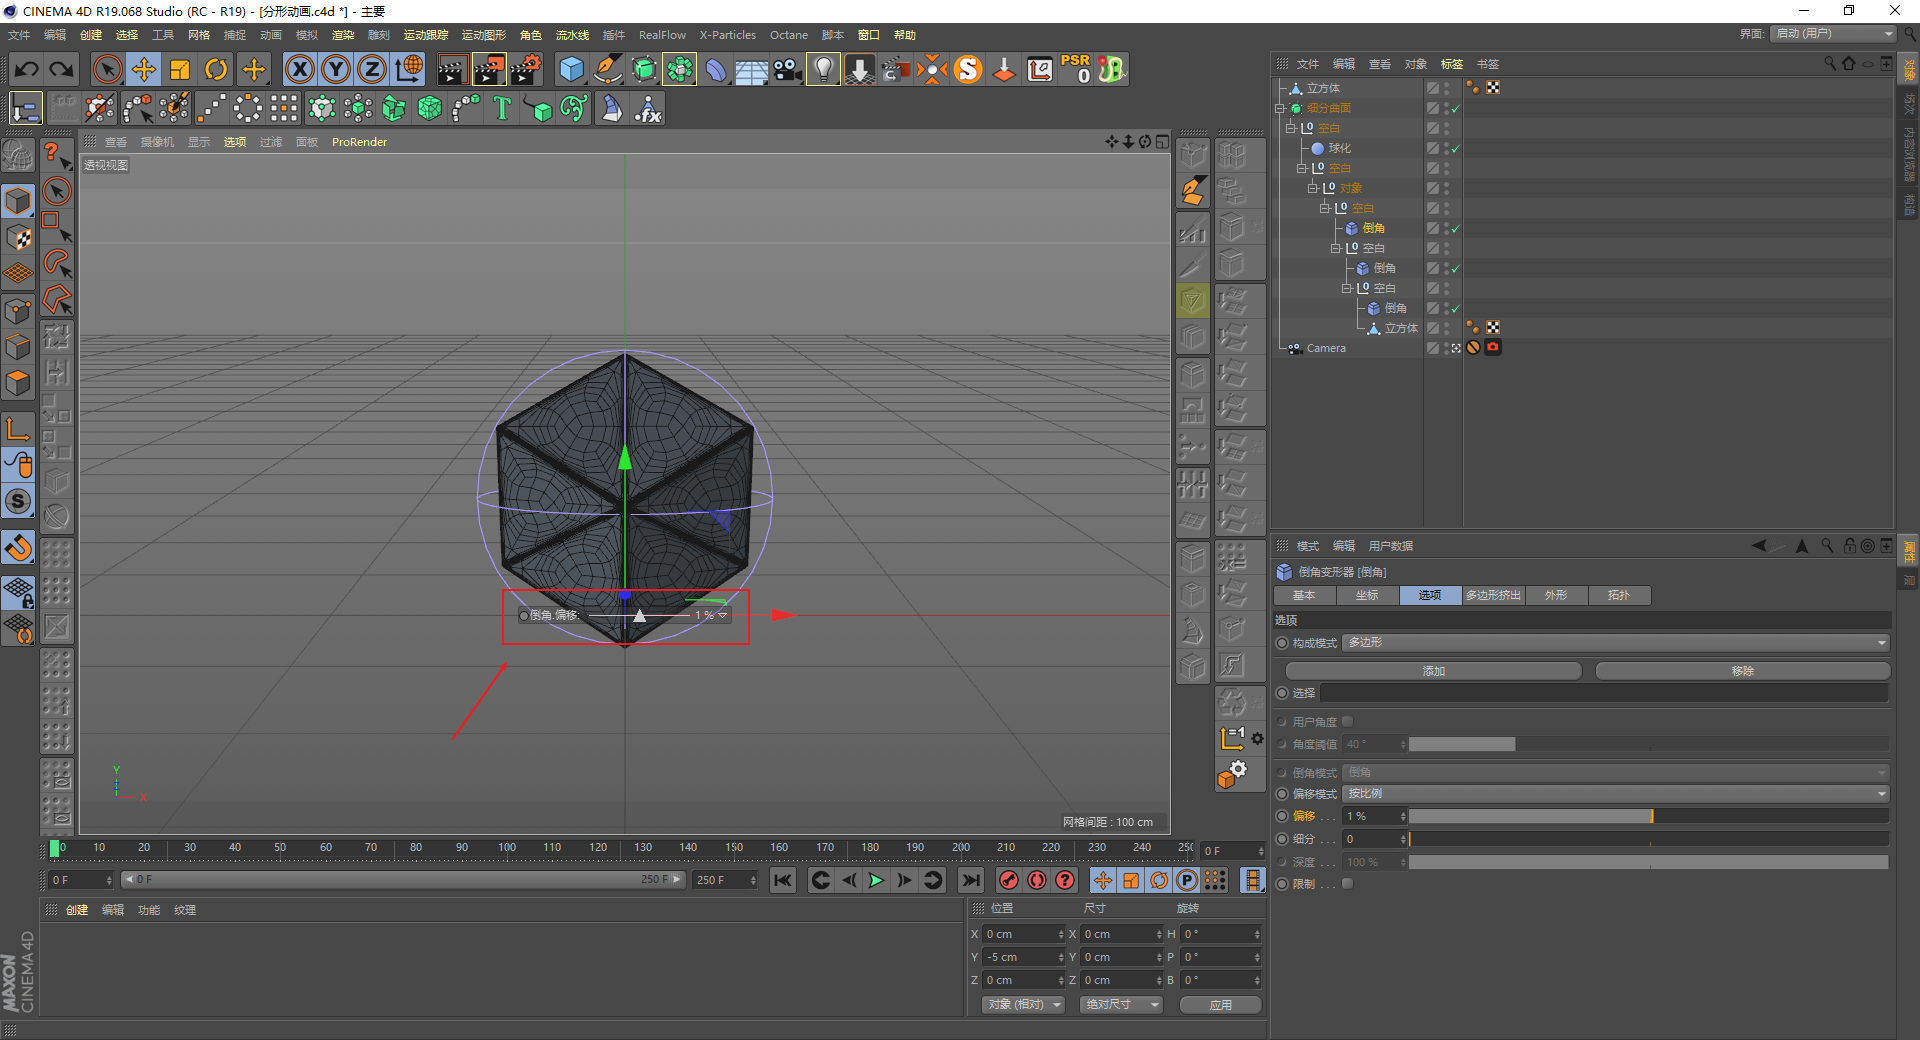Switch to the 拓扑 tab
This screenshot has width=1920, height=1040.
[1618, 595]
